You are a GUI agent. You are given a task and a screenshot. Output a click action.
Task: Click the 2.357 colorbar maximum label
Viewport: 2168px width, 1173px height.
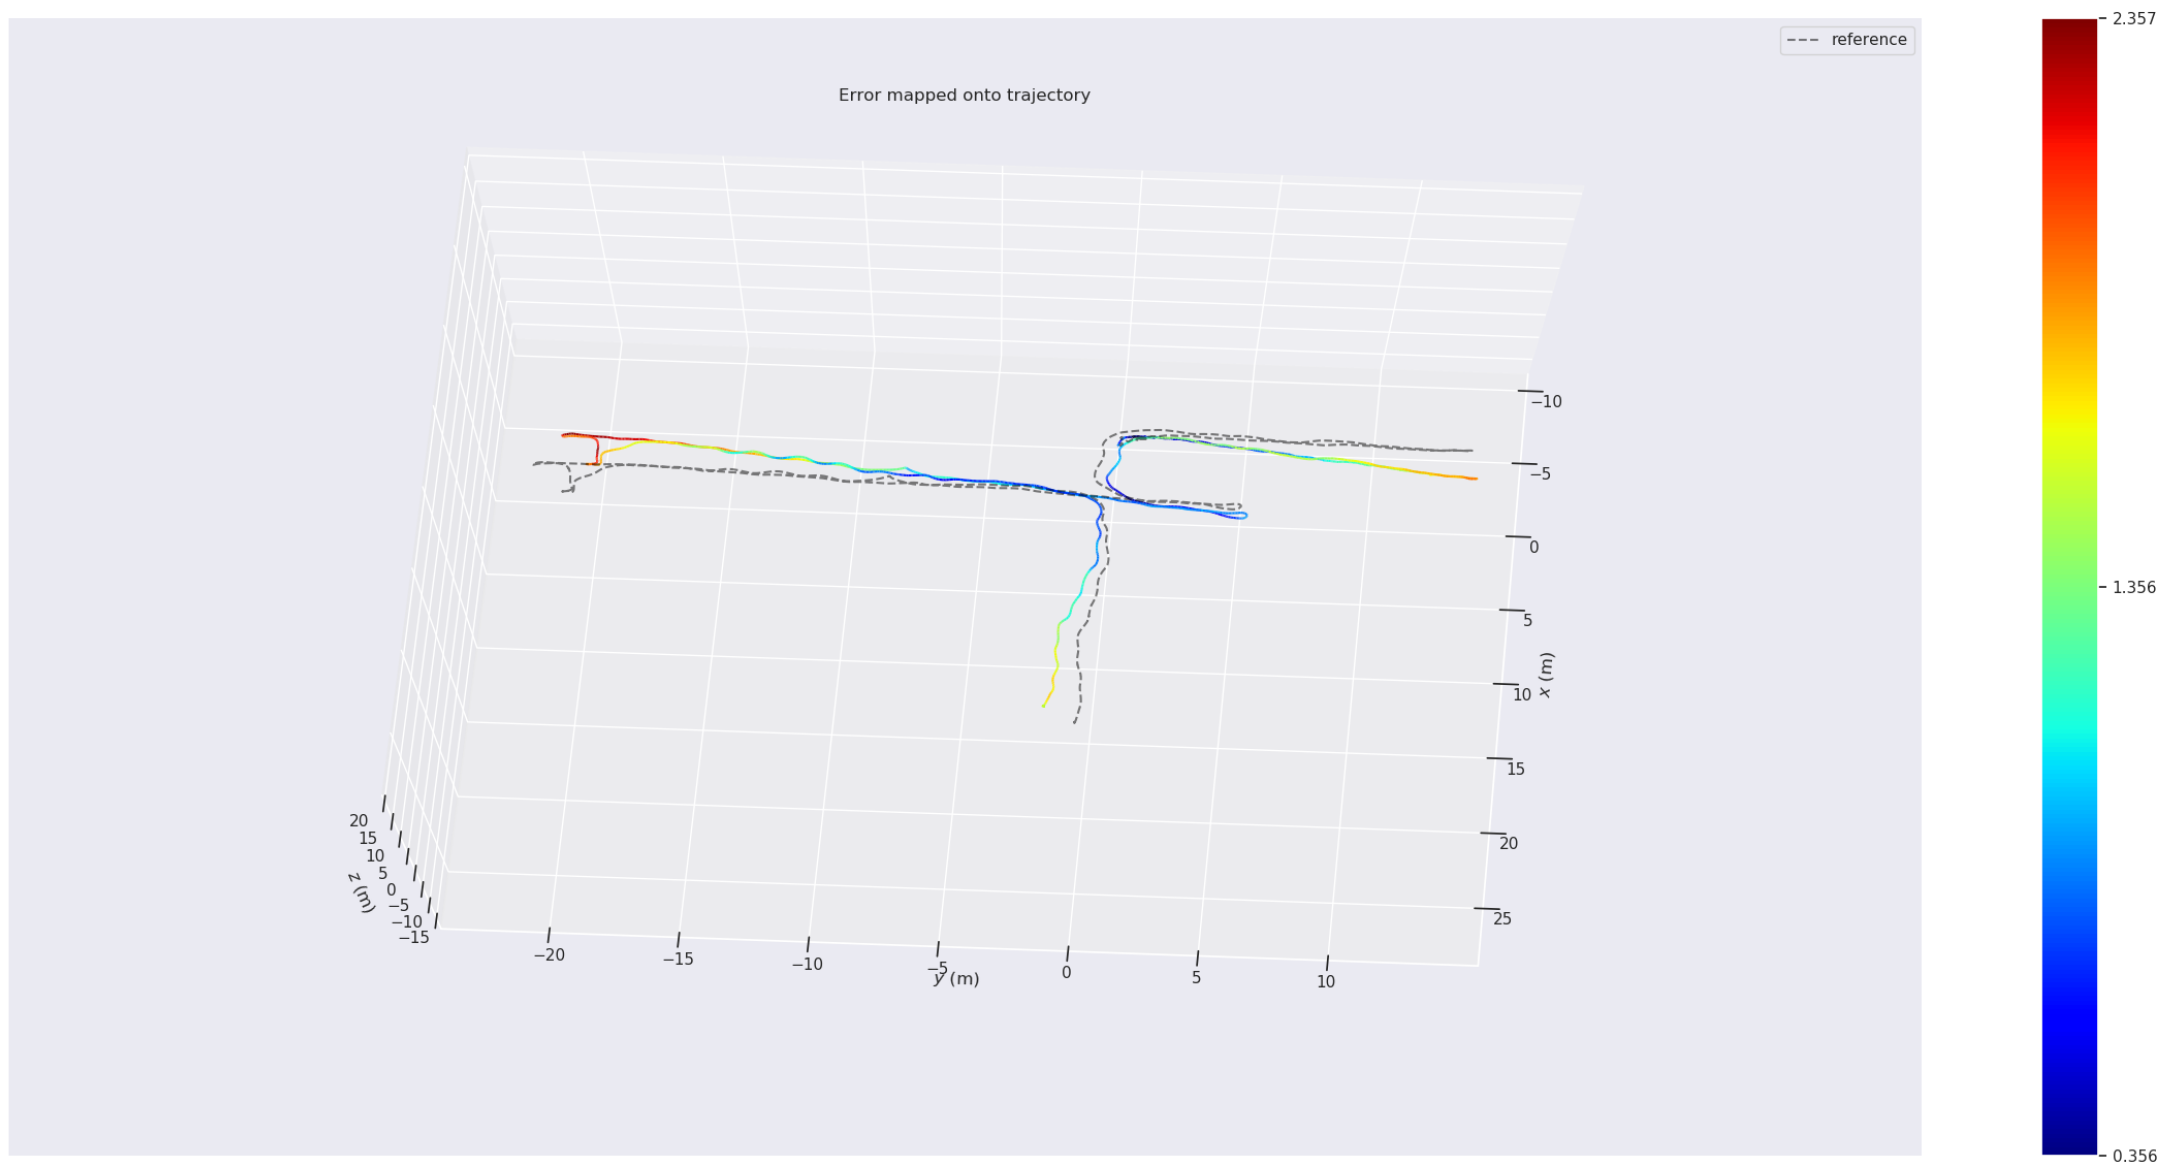[x=2133, y=18]
